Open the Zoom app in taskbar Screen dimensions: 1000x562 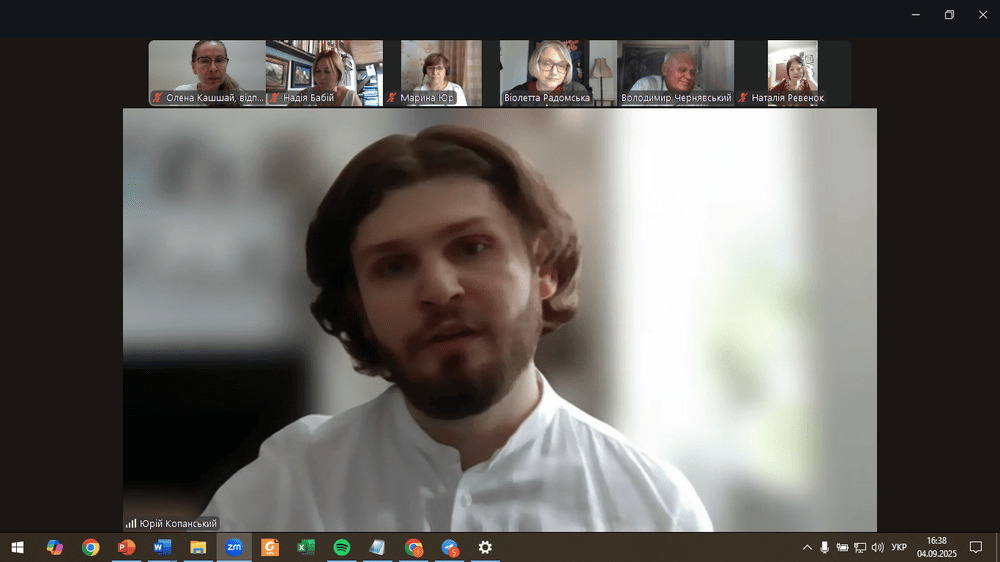[234, 547]
